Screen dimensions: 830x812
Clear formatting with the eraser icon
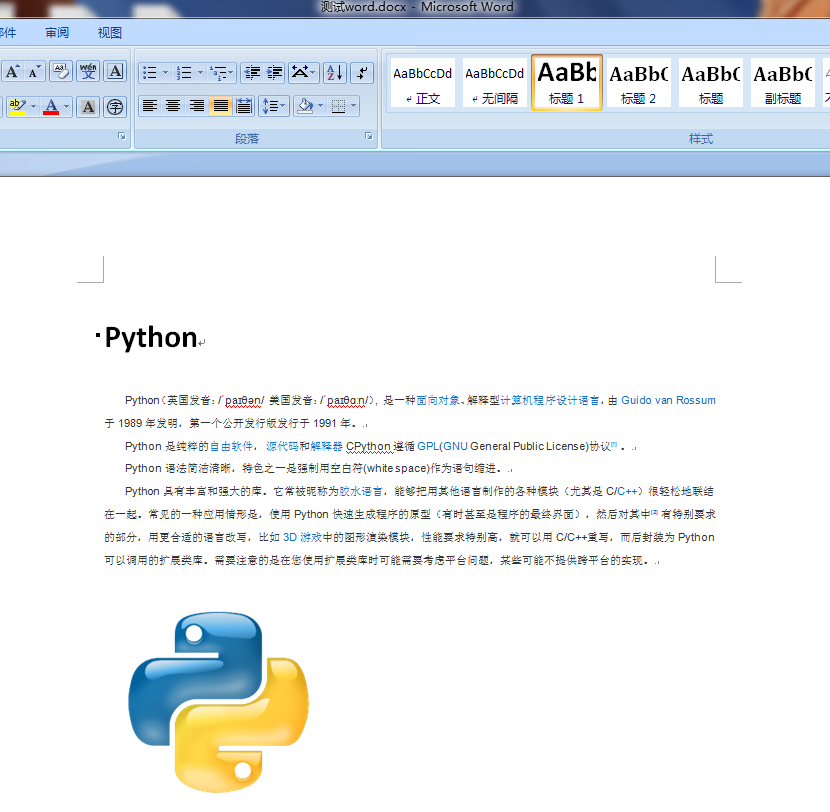pyautogui.click(x=61, y=72)
